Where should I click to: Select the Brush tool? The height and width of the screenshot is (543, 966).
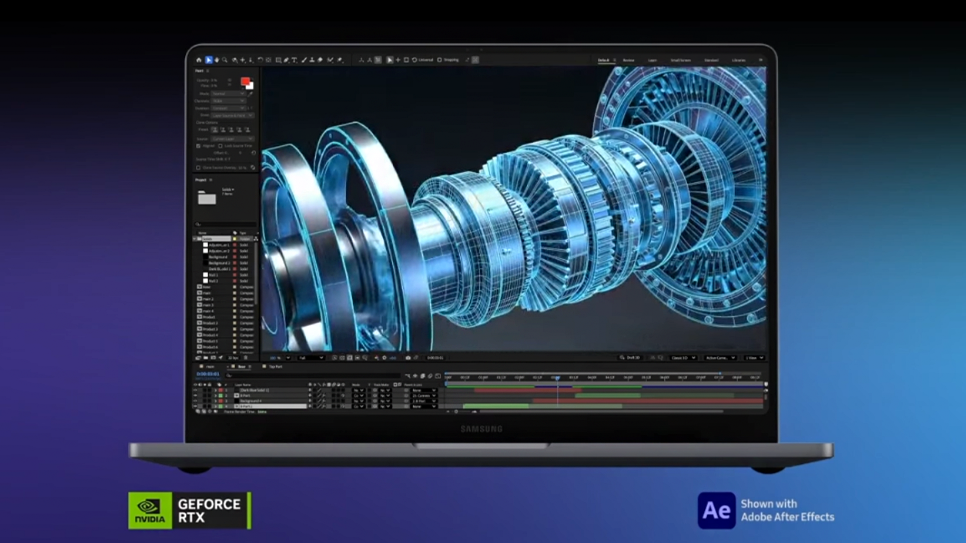click(304, 60)
